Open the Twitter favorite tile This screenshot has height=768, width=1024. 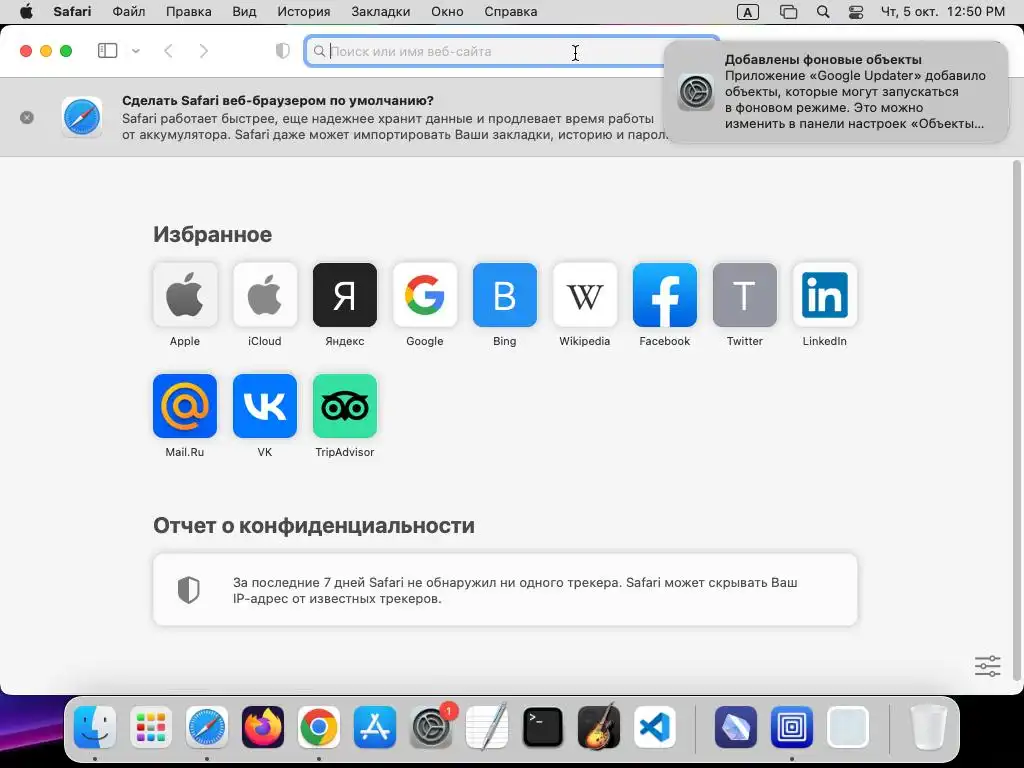(x=744, y=295)
